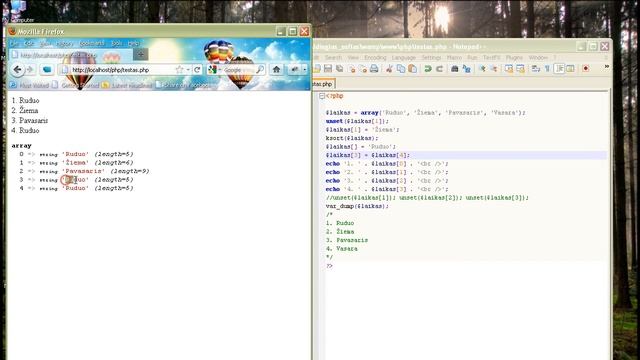This screenshot has width=640, height=360.
Task: Open Firefox History menu
Action: coord(64,43)
